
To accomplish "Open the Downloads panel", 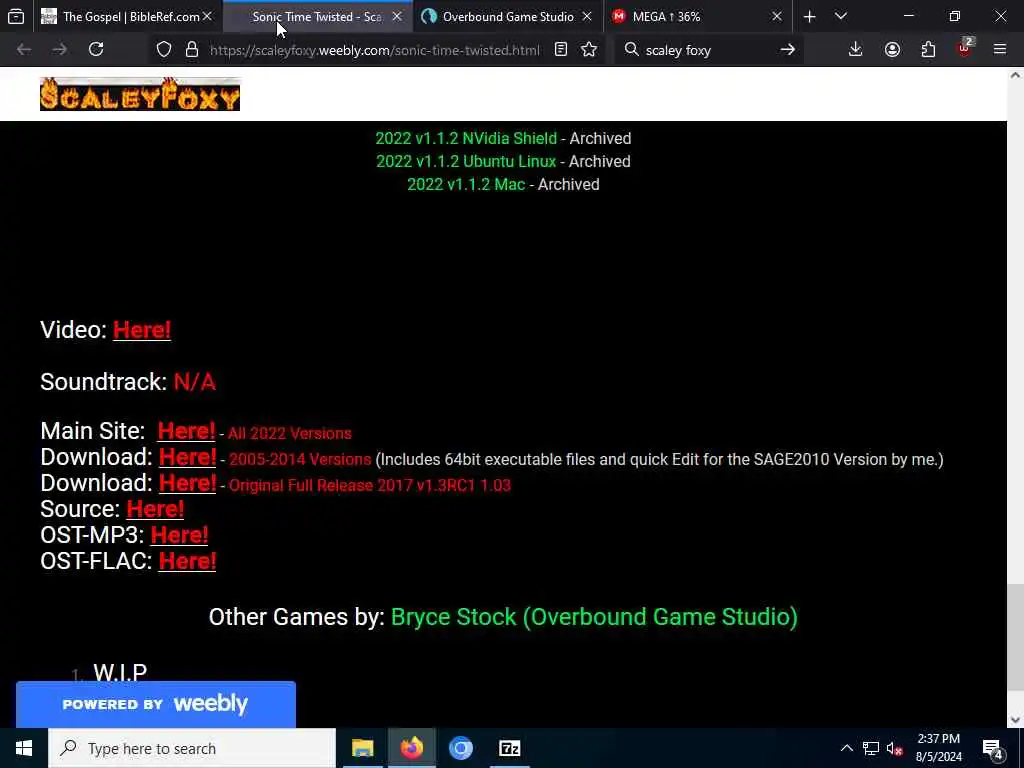I will pos(856,50).
